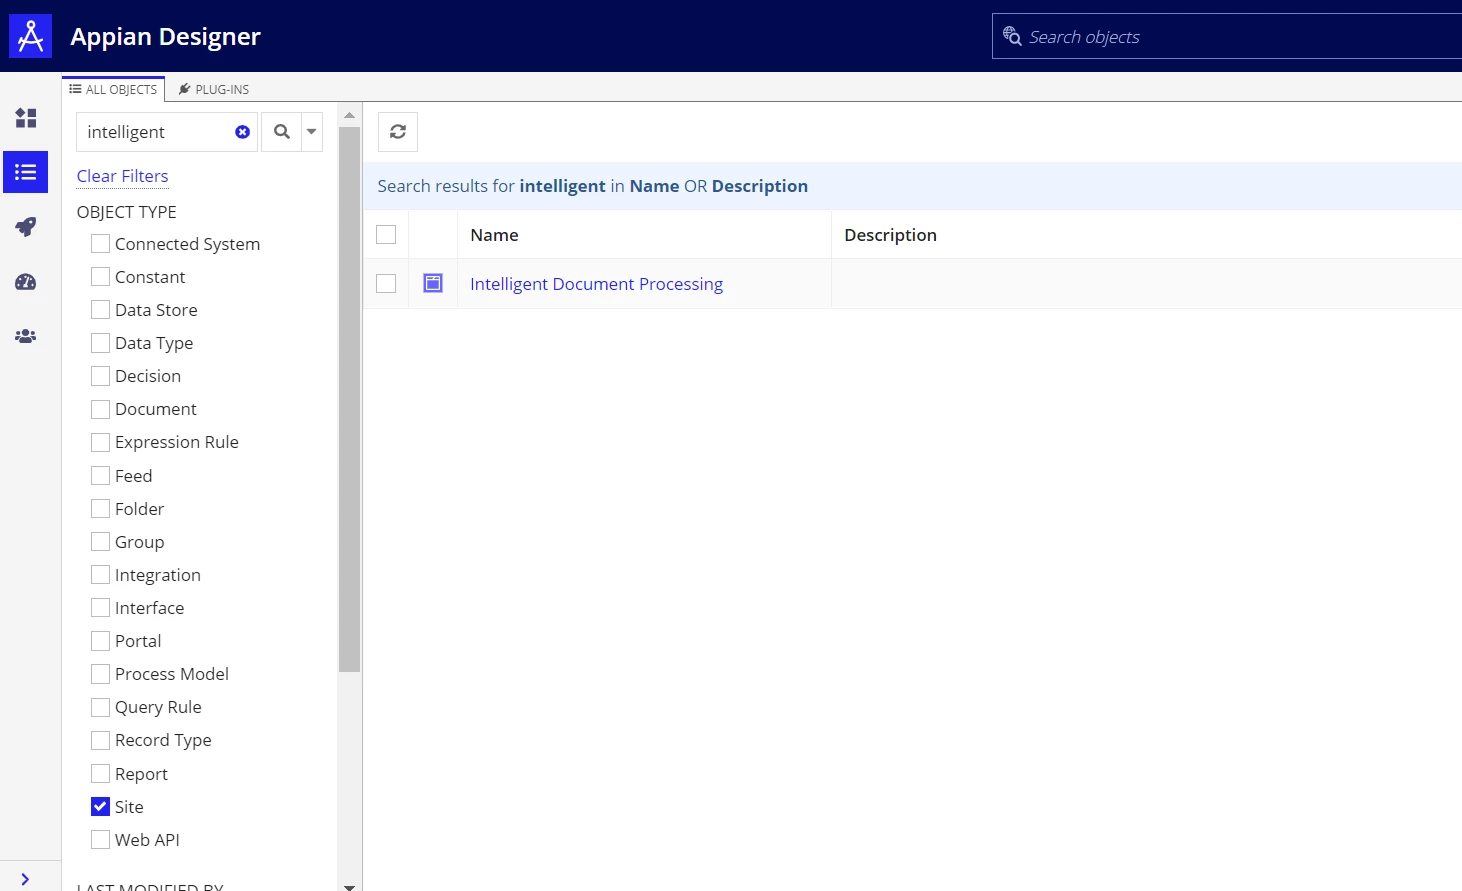Viewport: 1462px width, 891px height.
Task: Open the search options dropdown arrow
Action: 312,132
